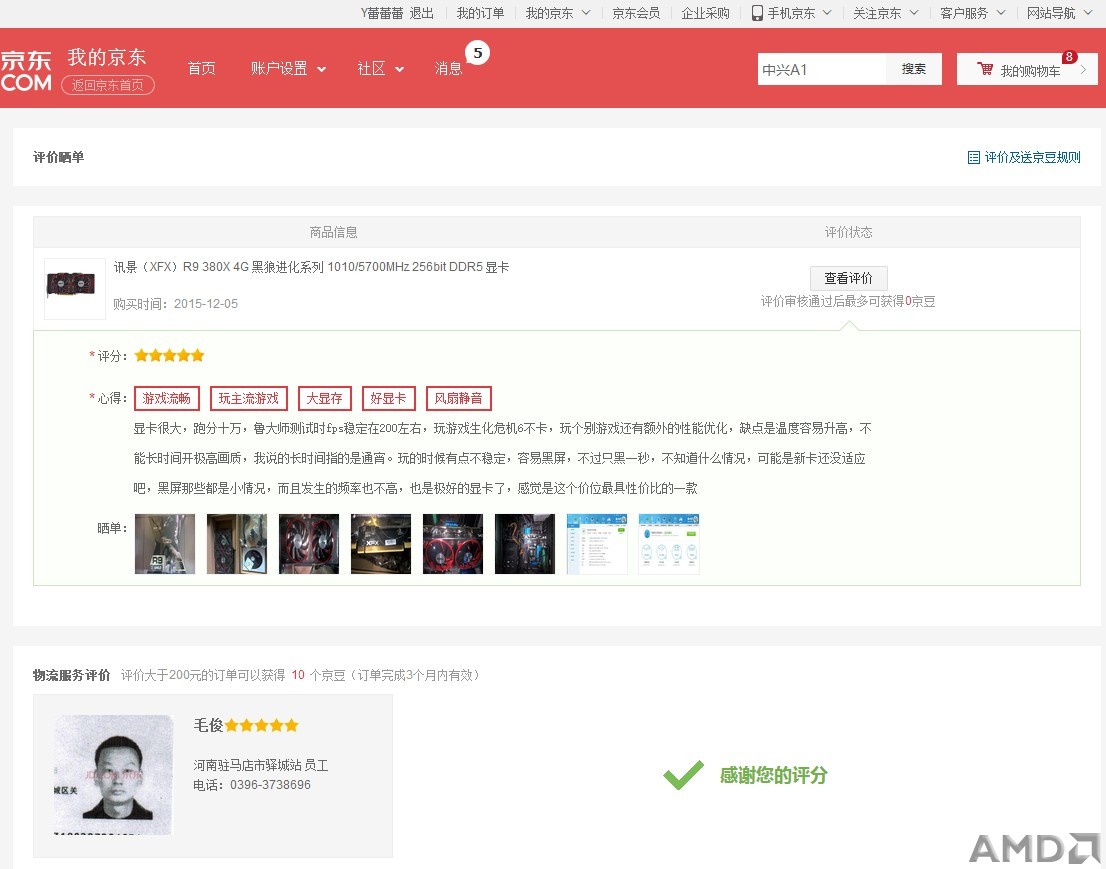1106x869 pixels.
Task: Click the text 河南驻马店市驿城站 员工
Action: pos(261,765)
